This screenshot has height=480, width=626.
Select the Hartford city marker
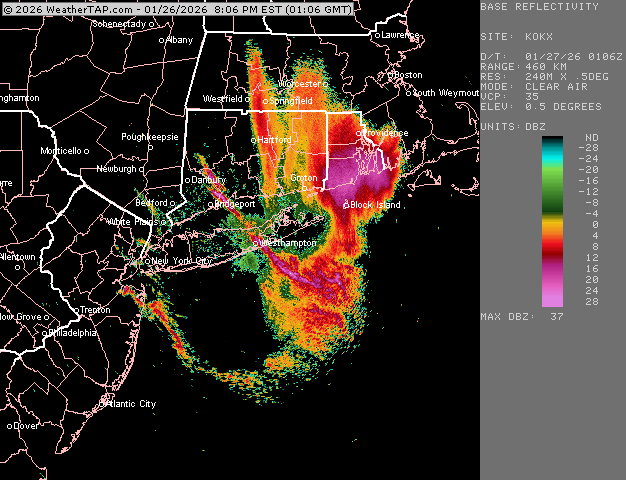[254, 140]
